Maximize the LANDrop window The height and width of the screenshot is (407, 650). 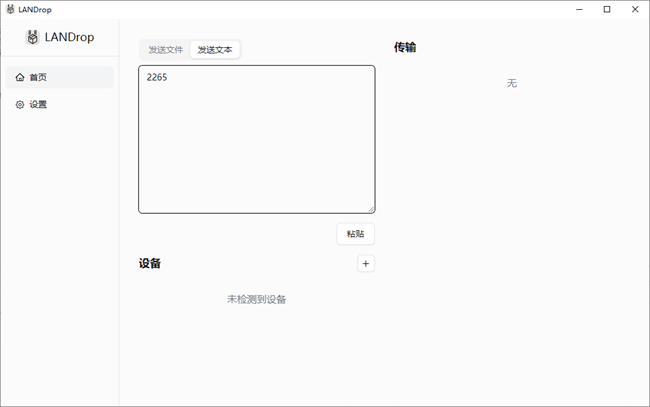607,9
